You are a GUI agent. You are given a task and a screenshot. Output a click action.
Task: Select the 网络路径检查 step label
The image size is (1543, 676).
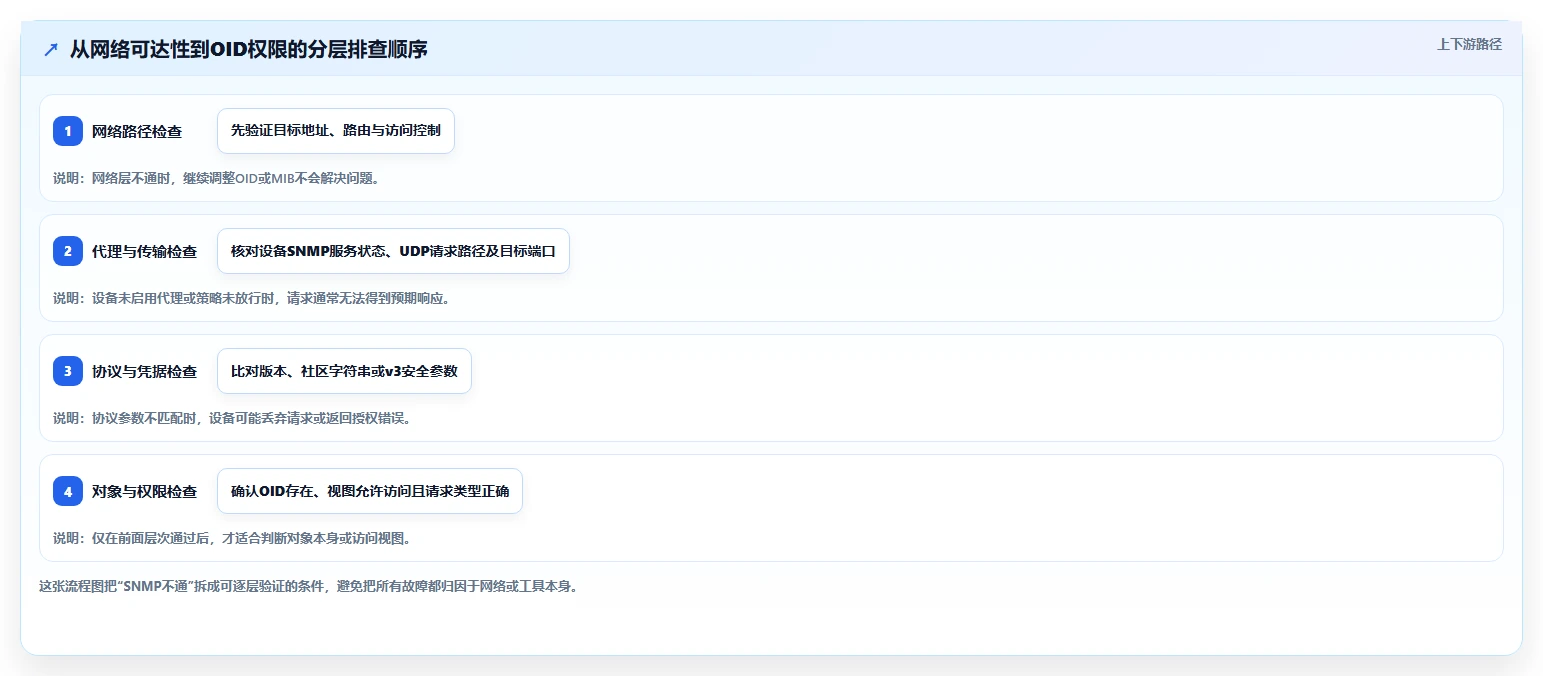(137, 131)
